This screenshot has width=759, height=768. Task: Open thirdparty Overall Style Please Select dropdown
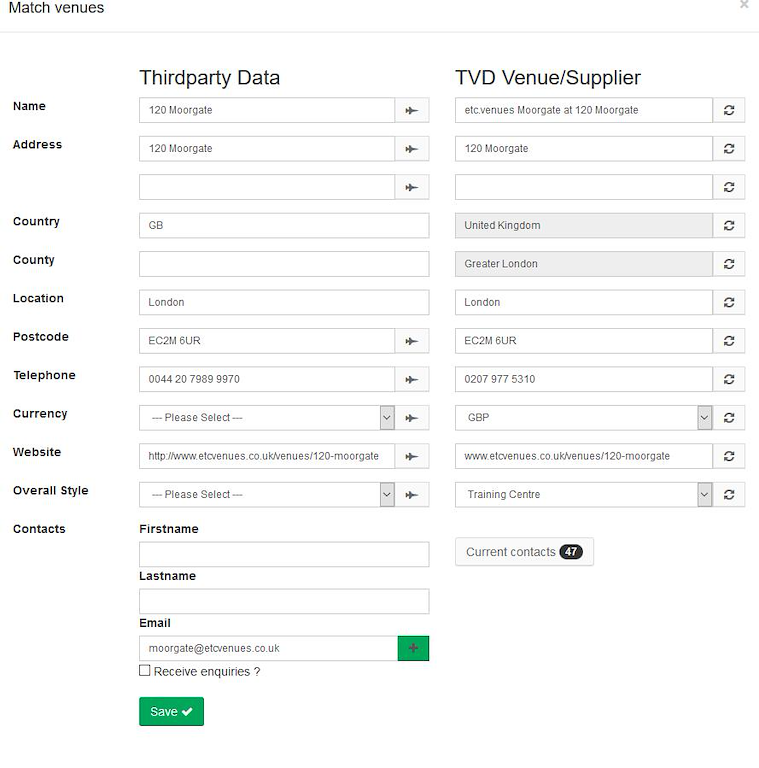click(267, 495)
